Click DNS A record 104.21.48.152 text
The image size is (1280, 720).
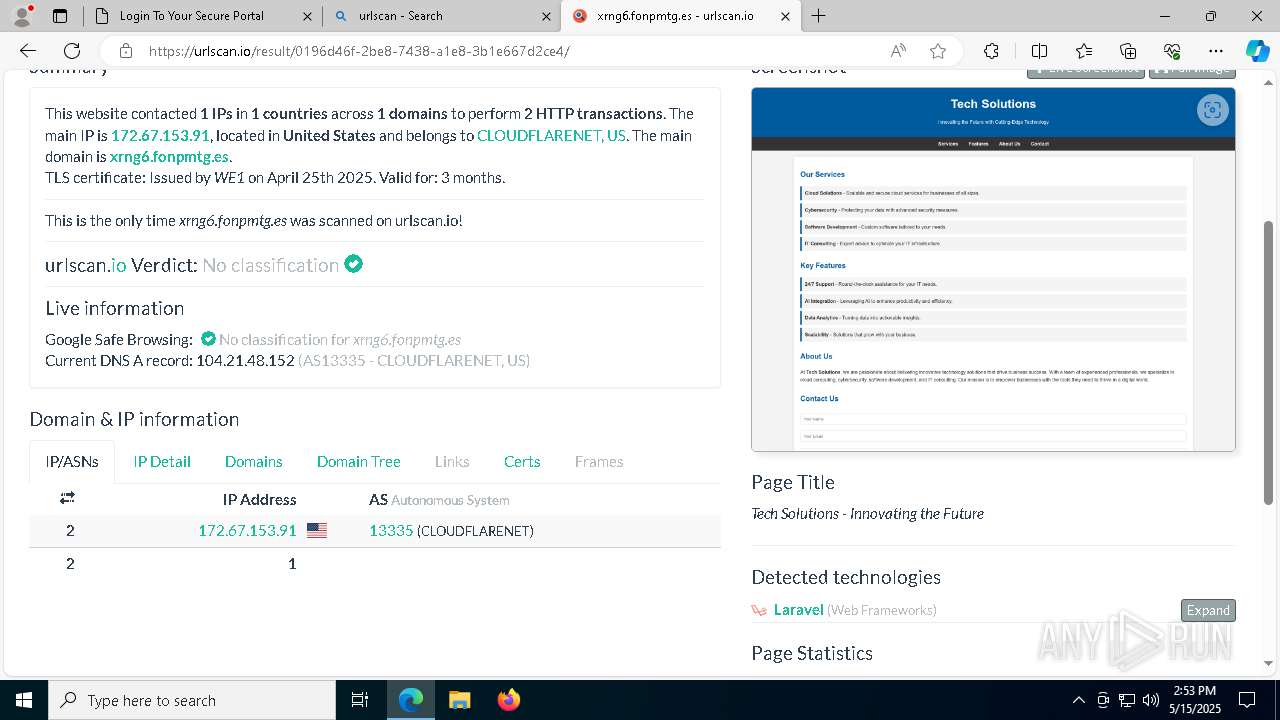245,360
